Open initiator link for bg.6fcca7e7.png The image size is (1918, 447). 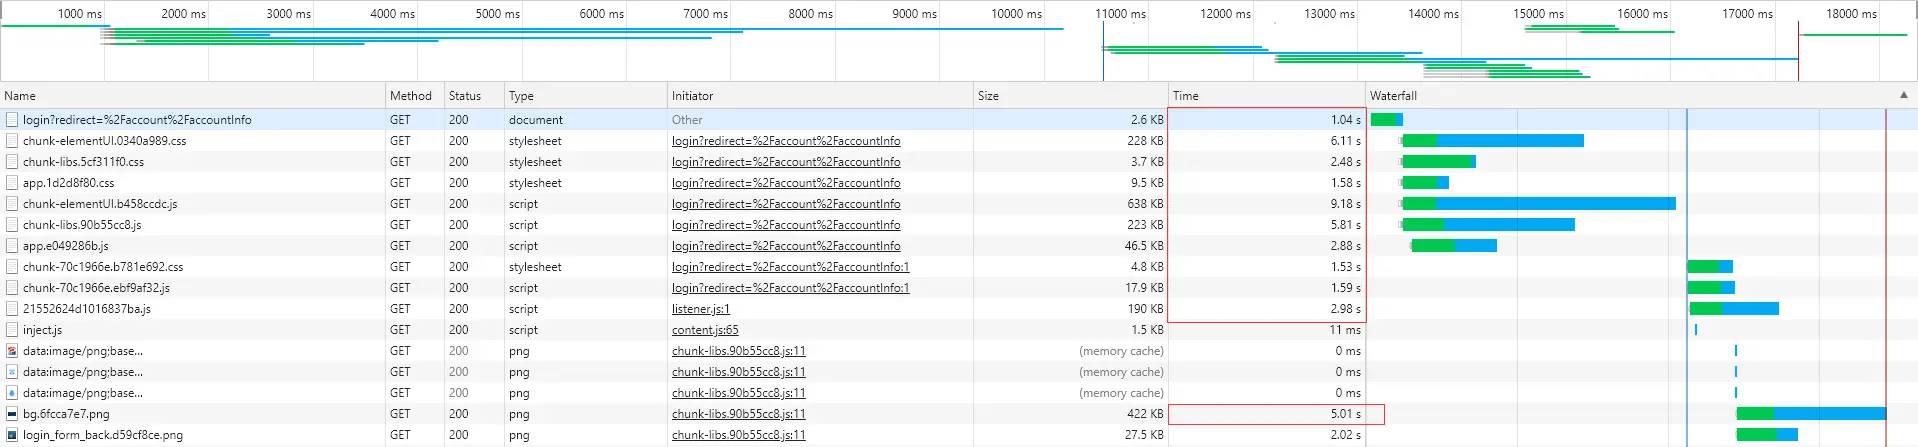tap(738, 414)
